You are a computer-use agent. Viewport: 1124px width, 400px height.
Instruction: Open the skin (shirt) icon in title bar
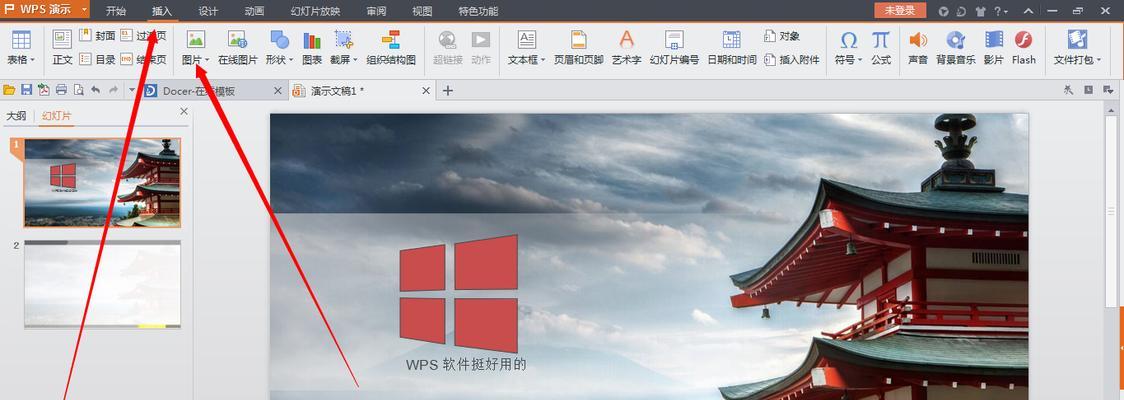[980, 11]
